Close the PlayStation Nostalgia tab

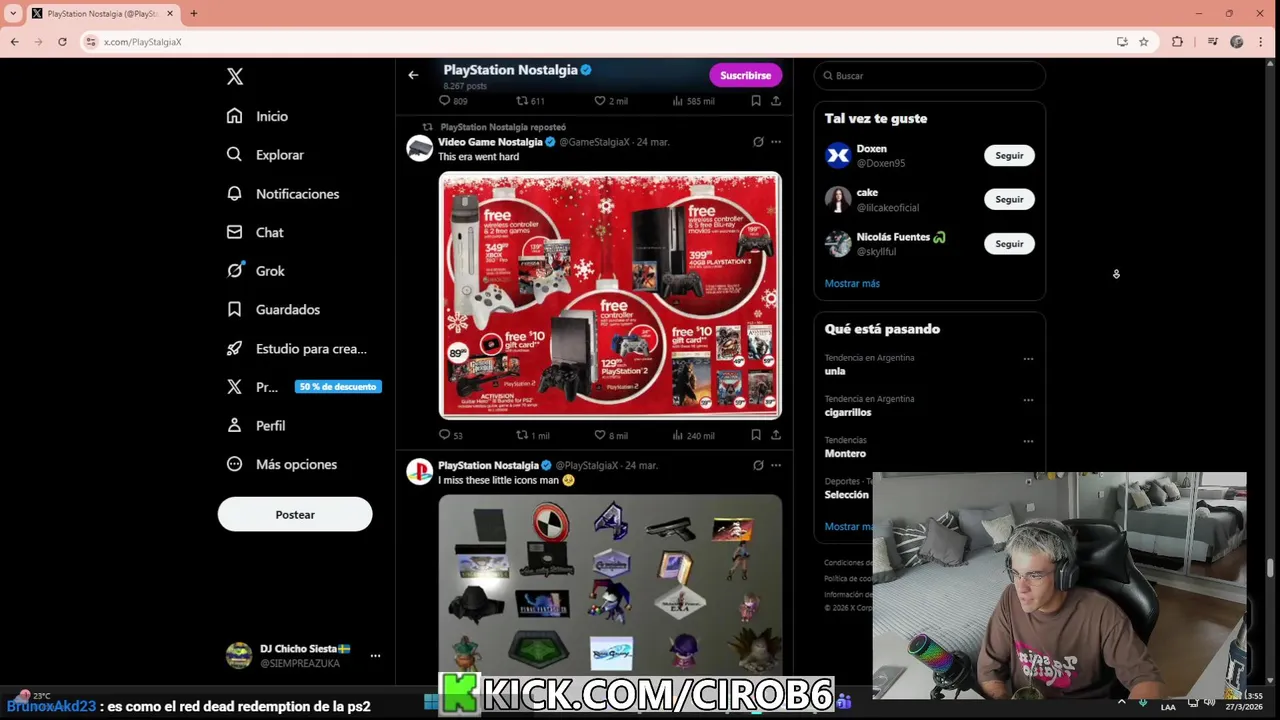coord(170,13)
